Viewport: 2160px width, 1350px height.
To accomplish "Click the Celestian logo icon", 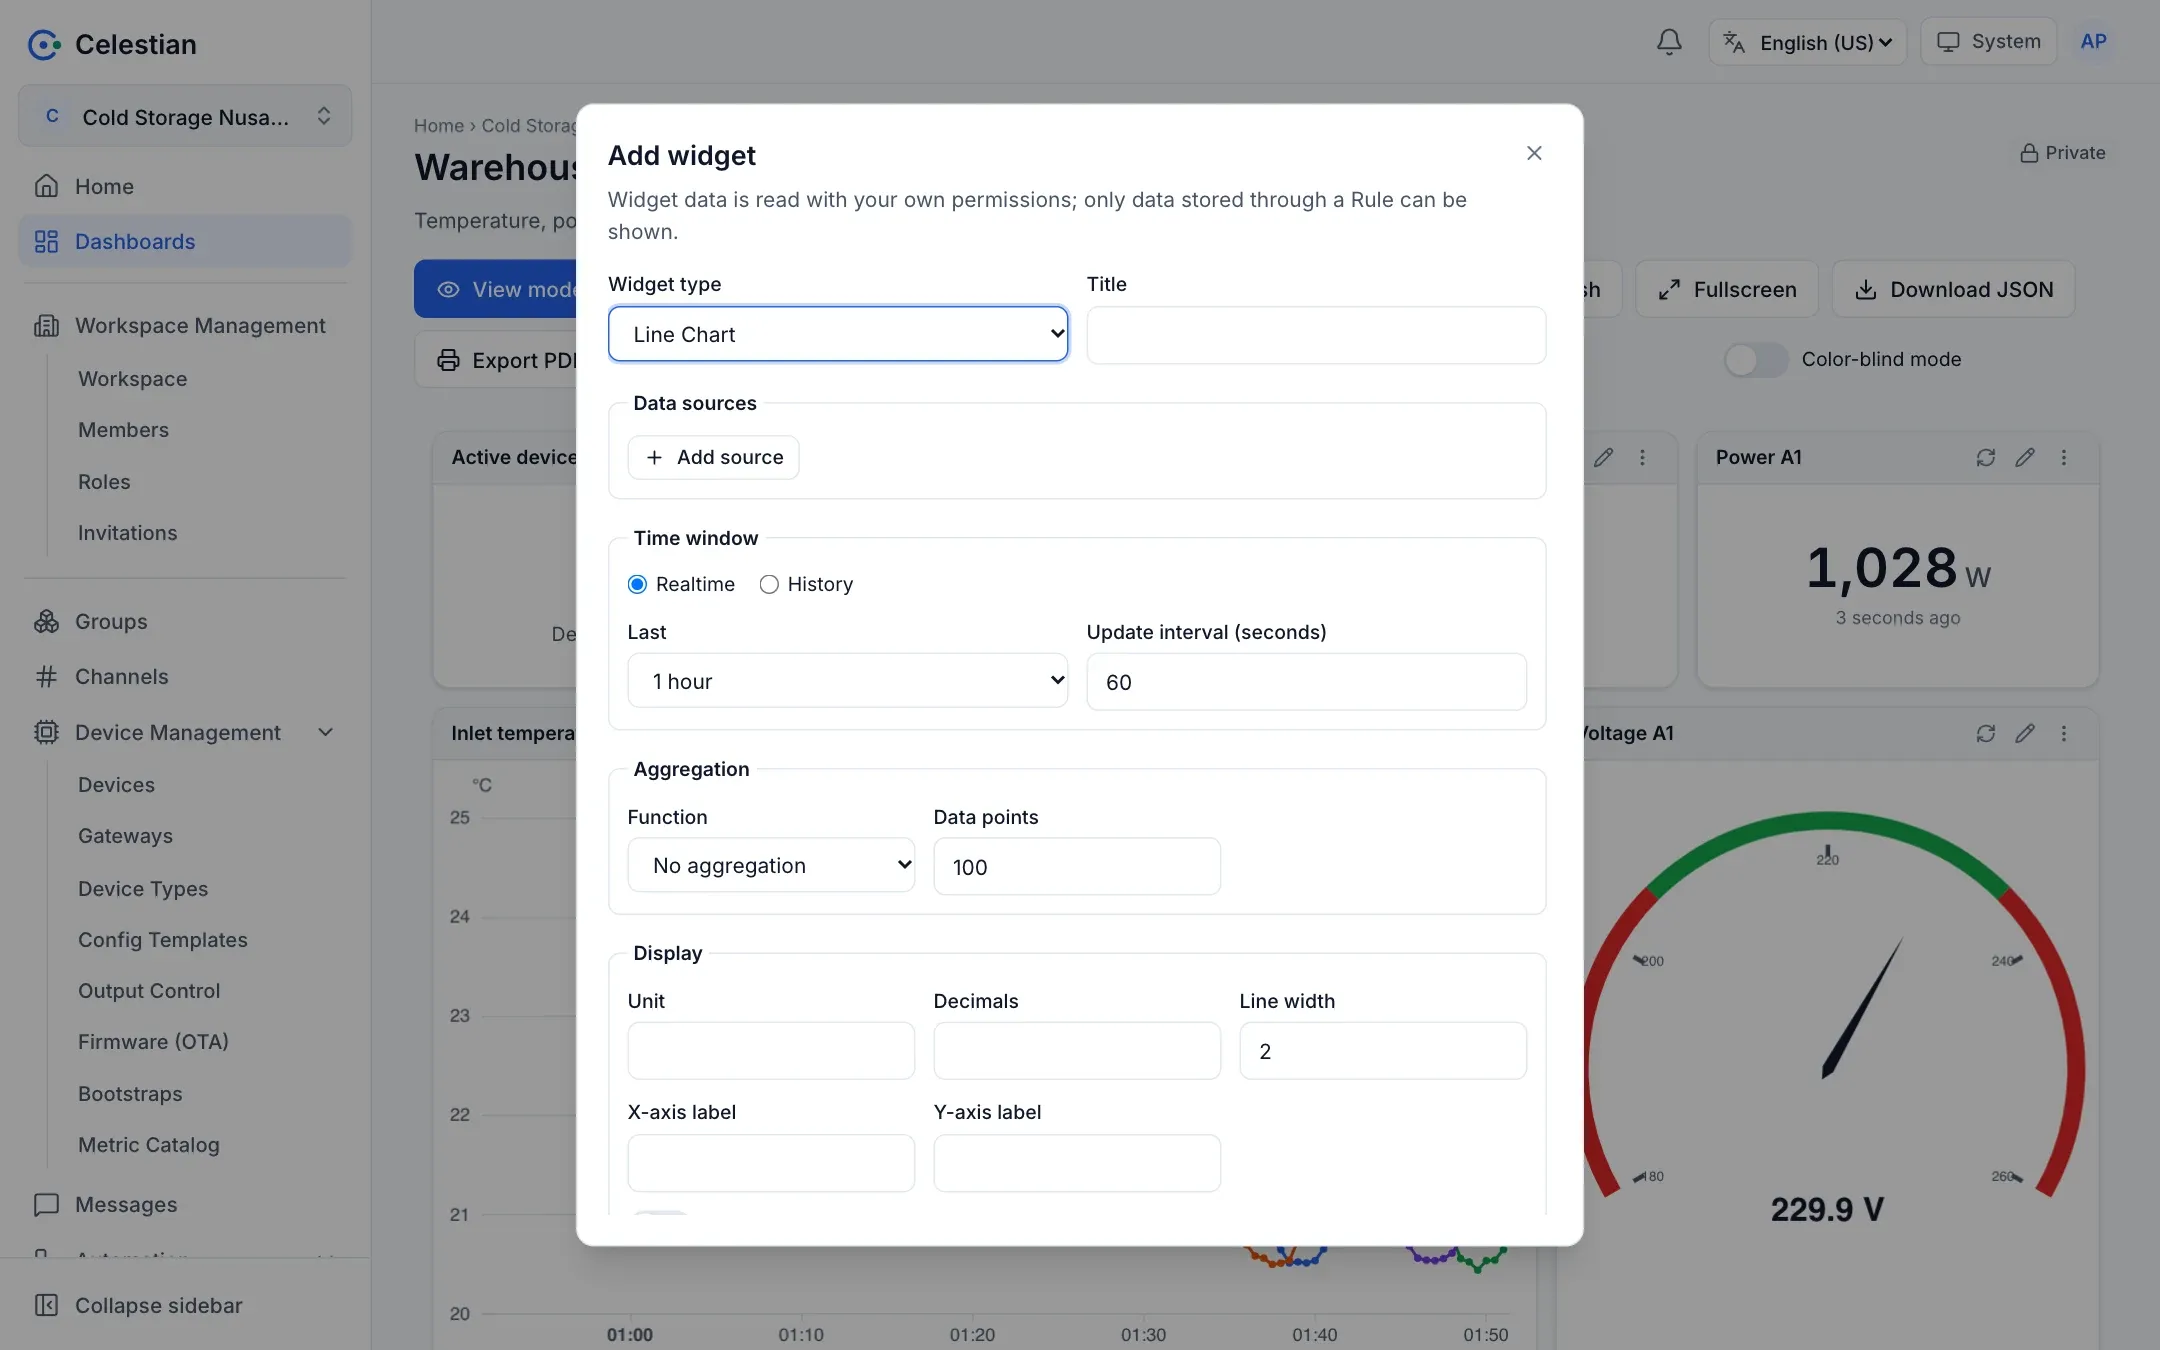I will (44, 44).
